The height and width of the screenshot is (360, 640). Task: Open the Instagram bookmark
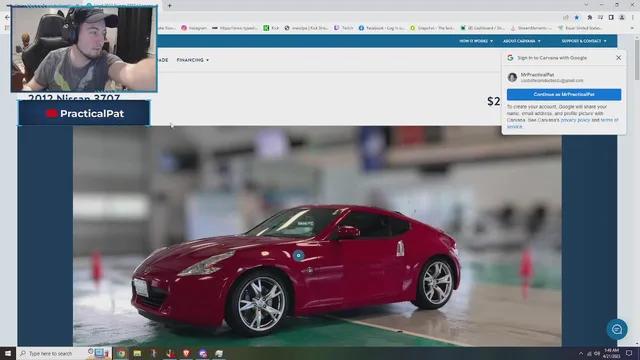(194, 28)
